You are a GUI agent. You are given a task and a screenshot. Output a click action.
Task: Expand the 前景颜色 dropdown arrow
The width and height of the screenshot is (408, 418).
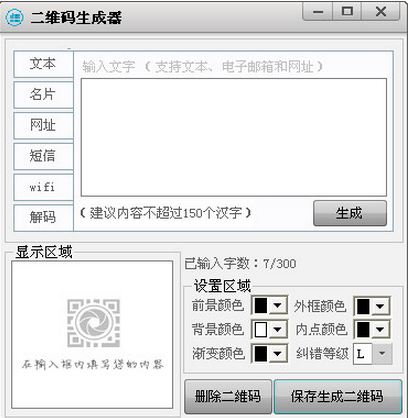pyautogui.click(x=277, y=305)
